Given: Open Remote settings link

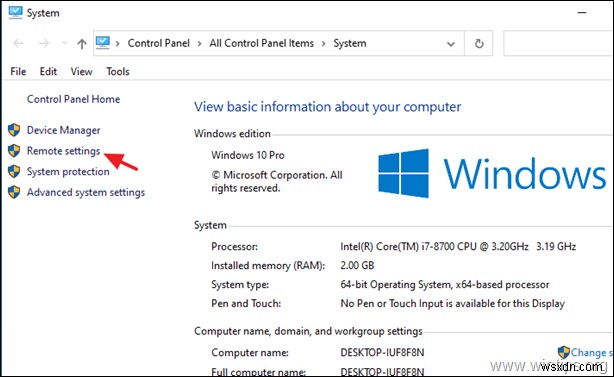Looking at the screenshot, I should pos(63,151).
